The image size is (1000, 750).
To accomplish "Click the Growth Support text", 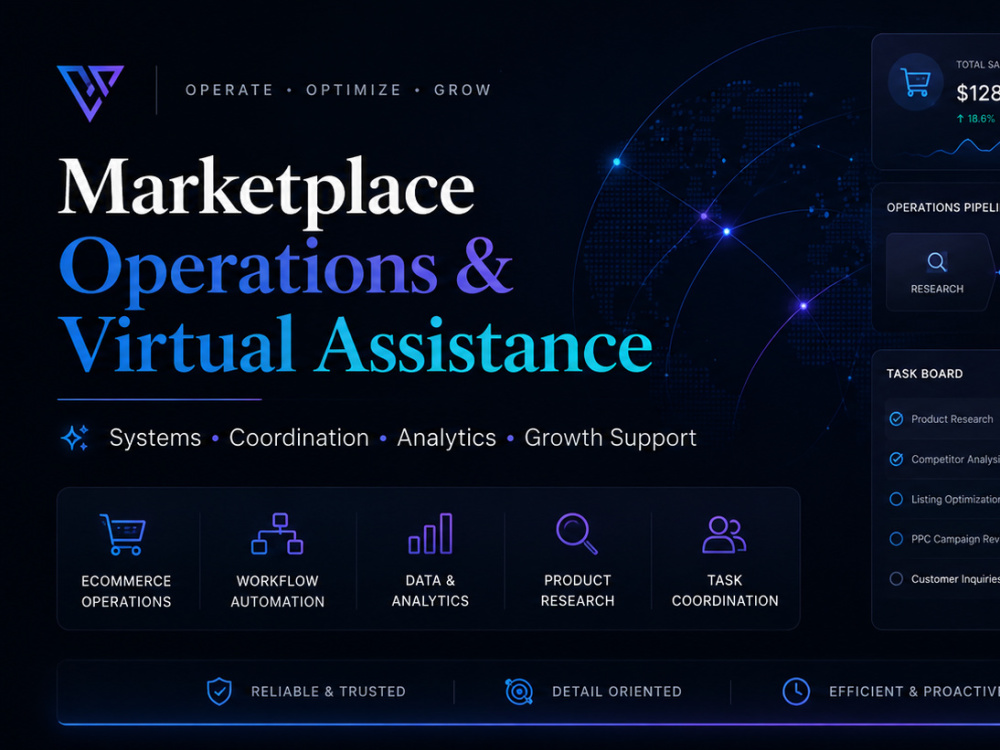I will (x=610, y=439).
